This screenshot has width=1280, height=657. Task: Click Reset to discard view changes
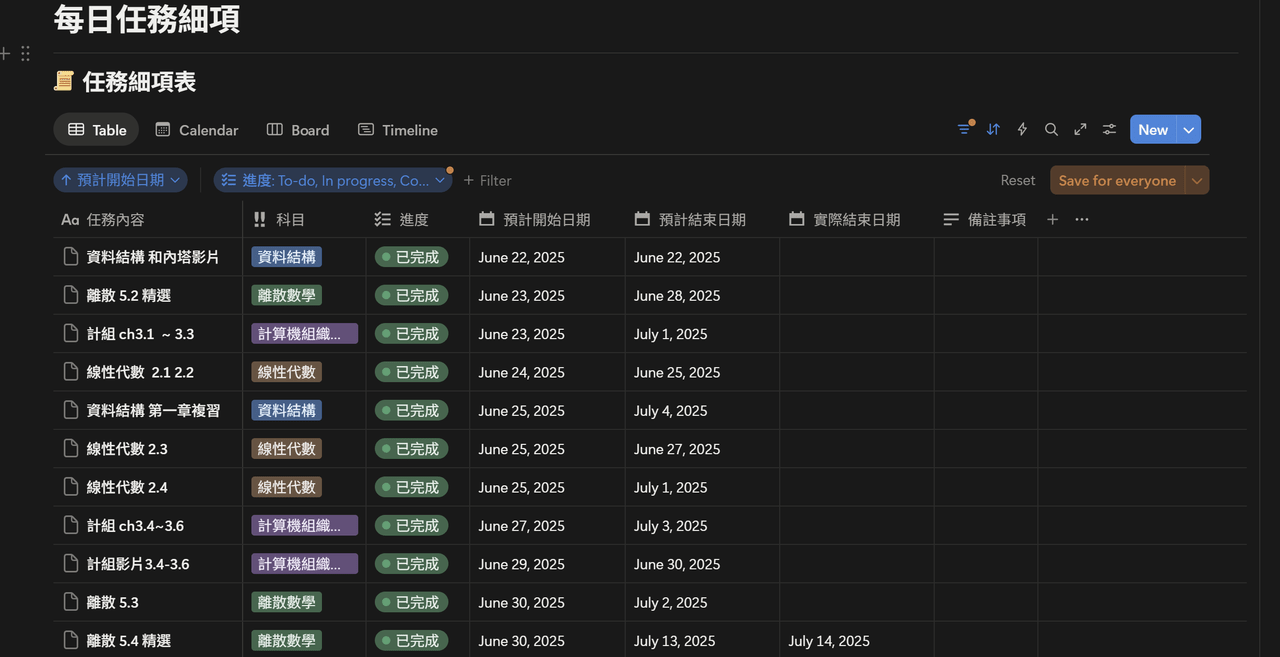click(x=1018, y=180)
